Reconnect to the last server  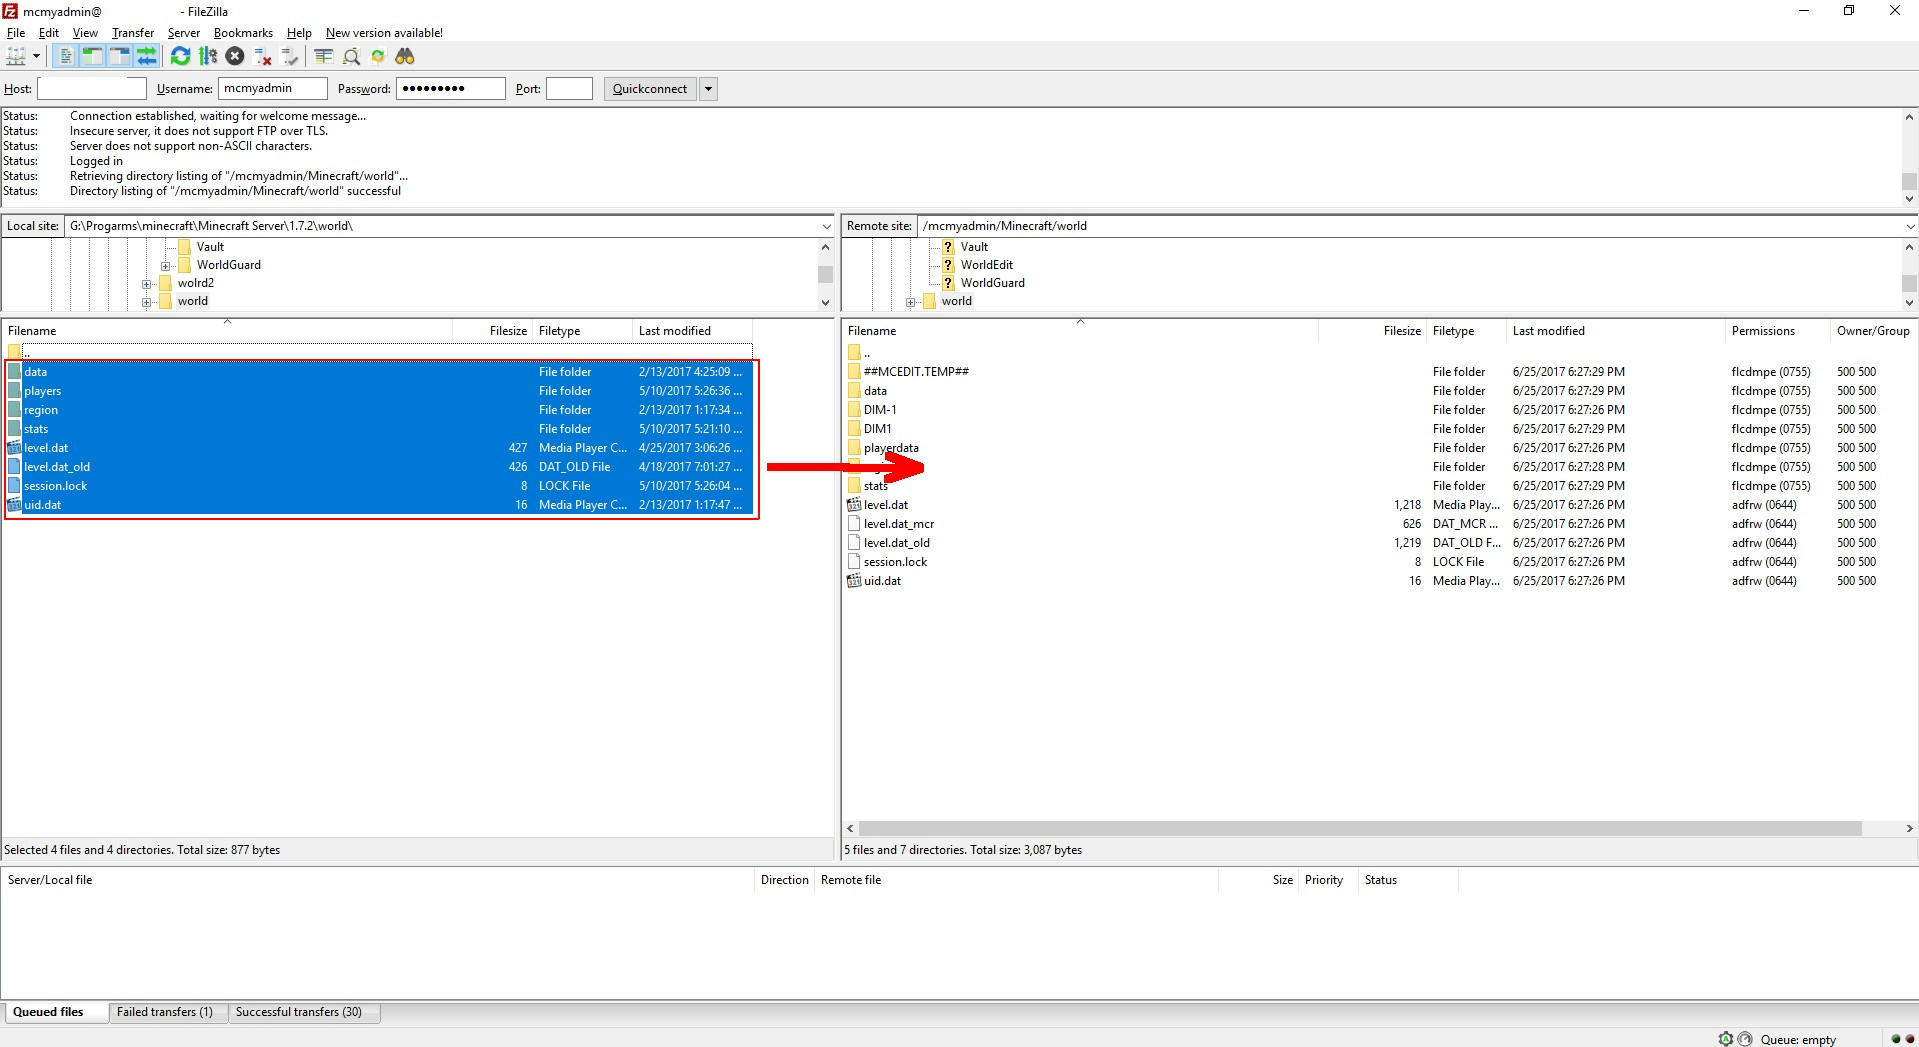289,56
